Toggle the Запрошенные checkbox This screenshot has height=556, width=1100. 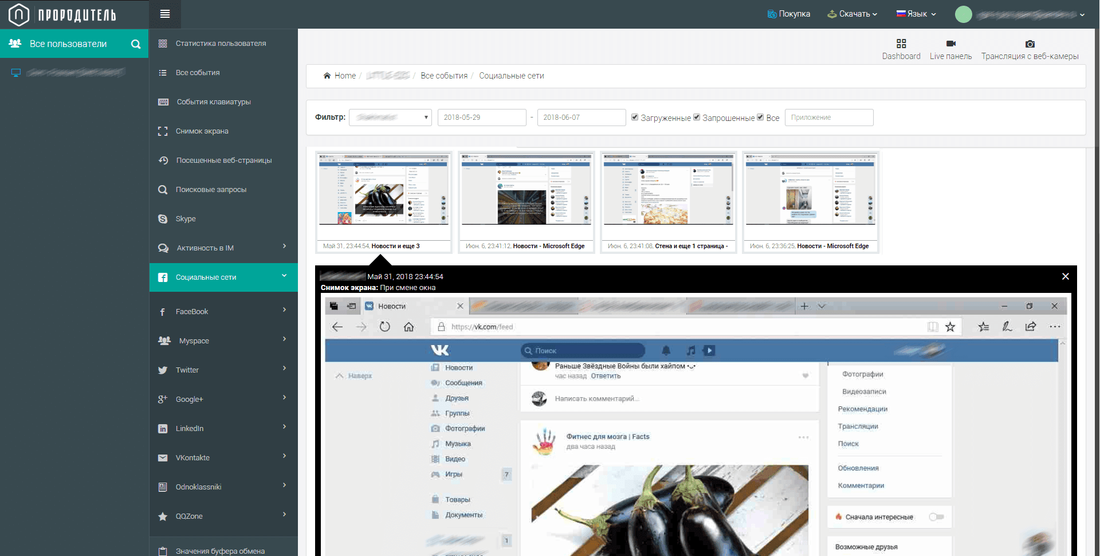(x=697, y=117)
